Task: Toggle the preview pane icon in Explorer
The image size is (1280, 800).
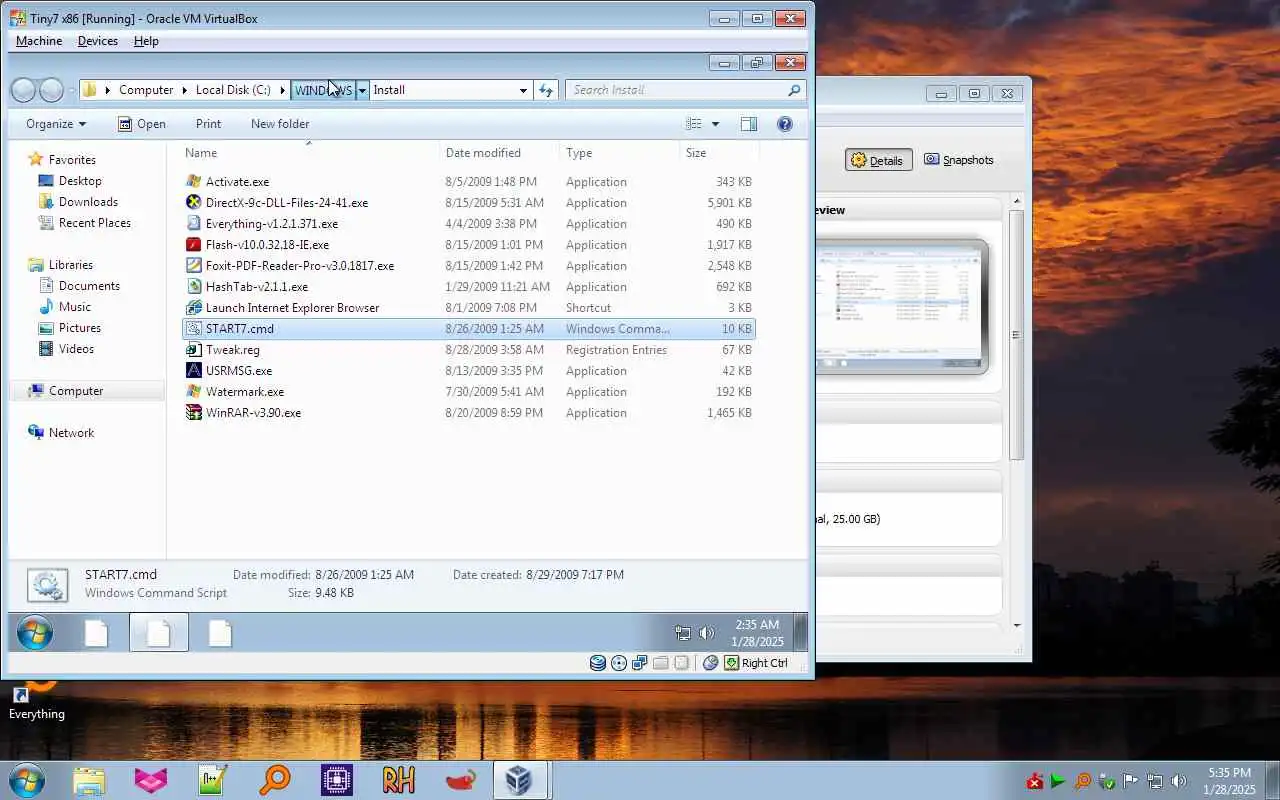Action: point(749,124)
